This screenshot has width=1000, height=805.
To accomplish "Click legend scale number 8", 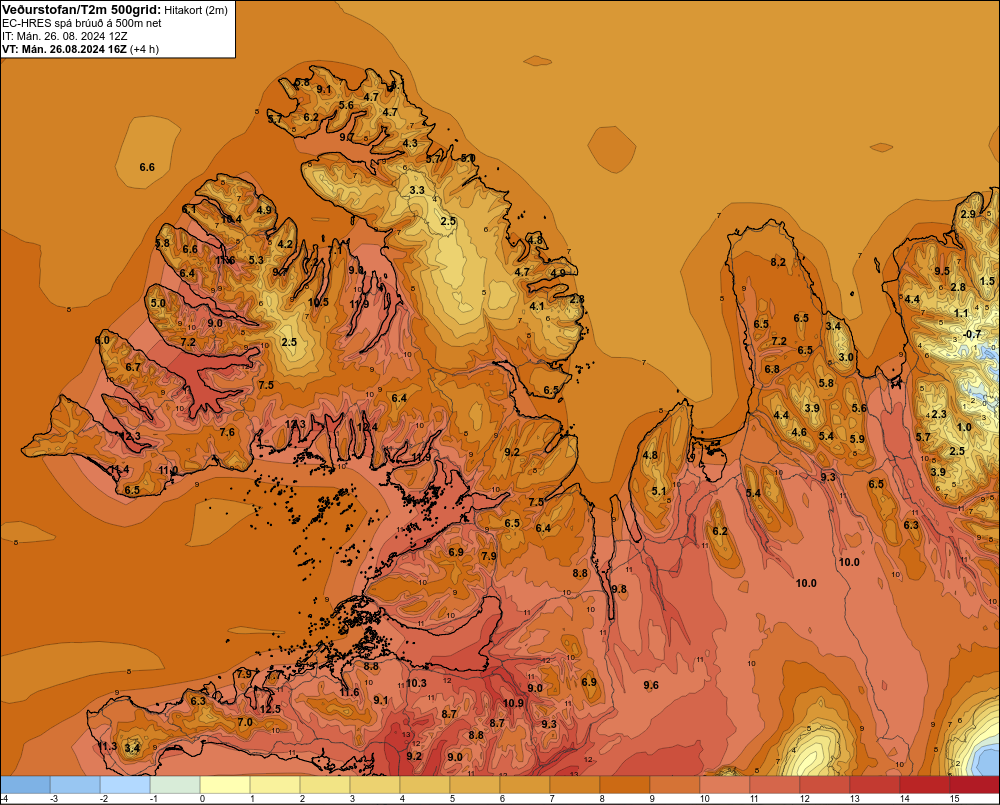I will click(x=601, y=799).
